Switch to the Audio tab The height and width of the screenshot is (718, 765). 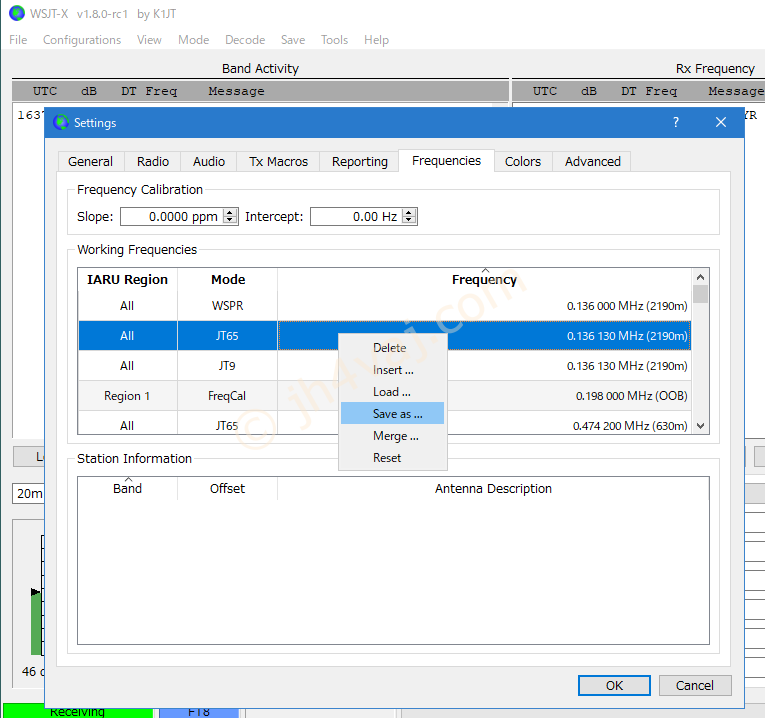(209, 161)
